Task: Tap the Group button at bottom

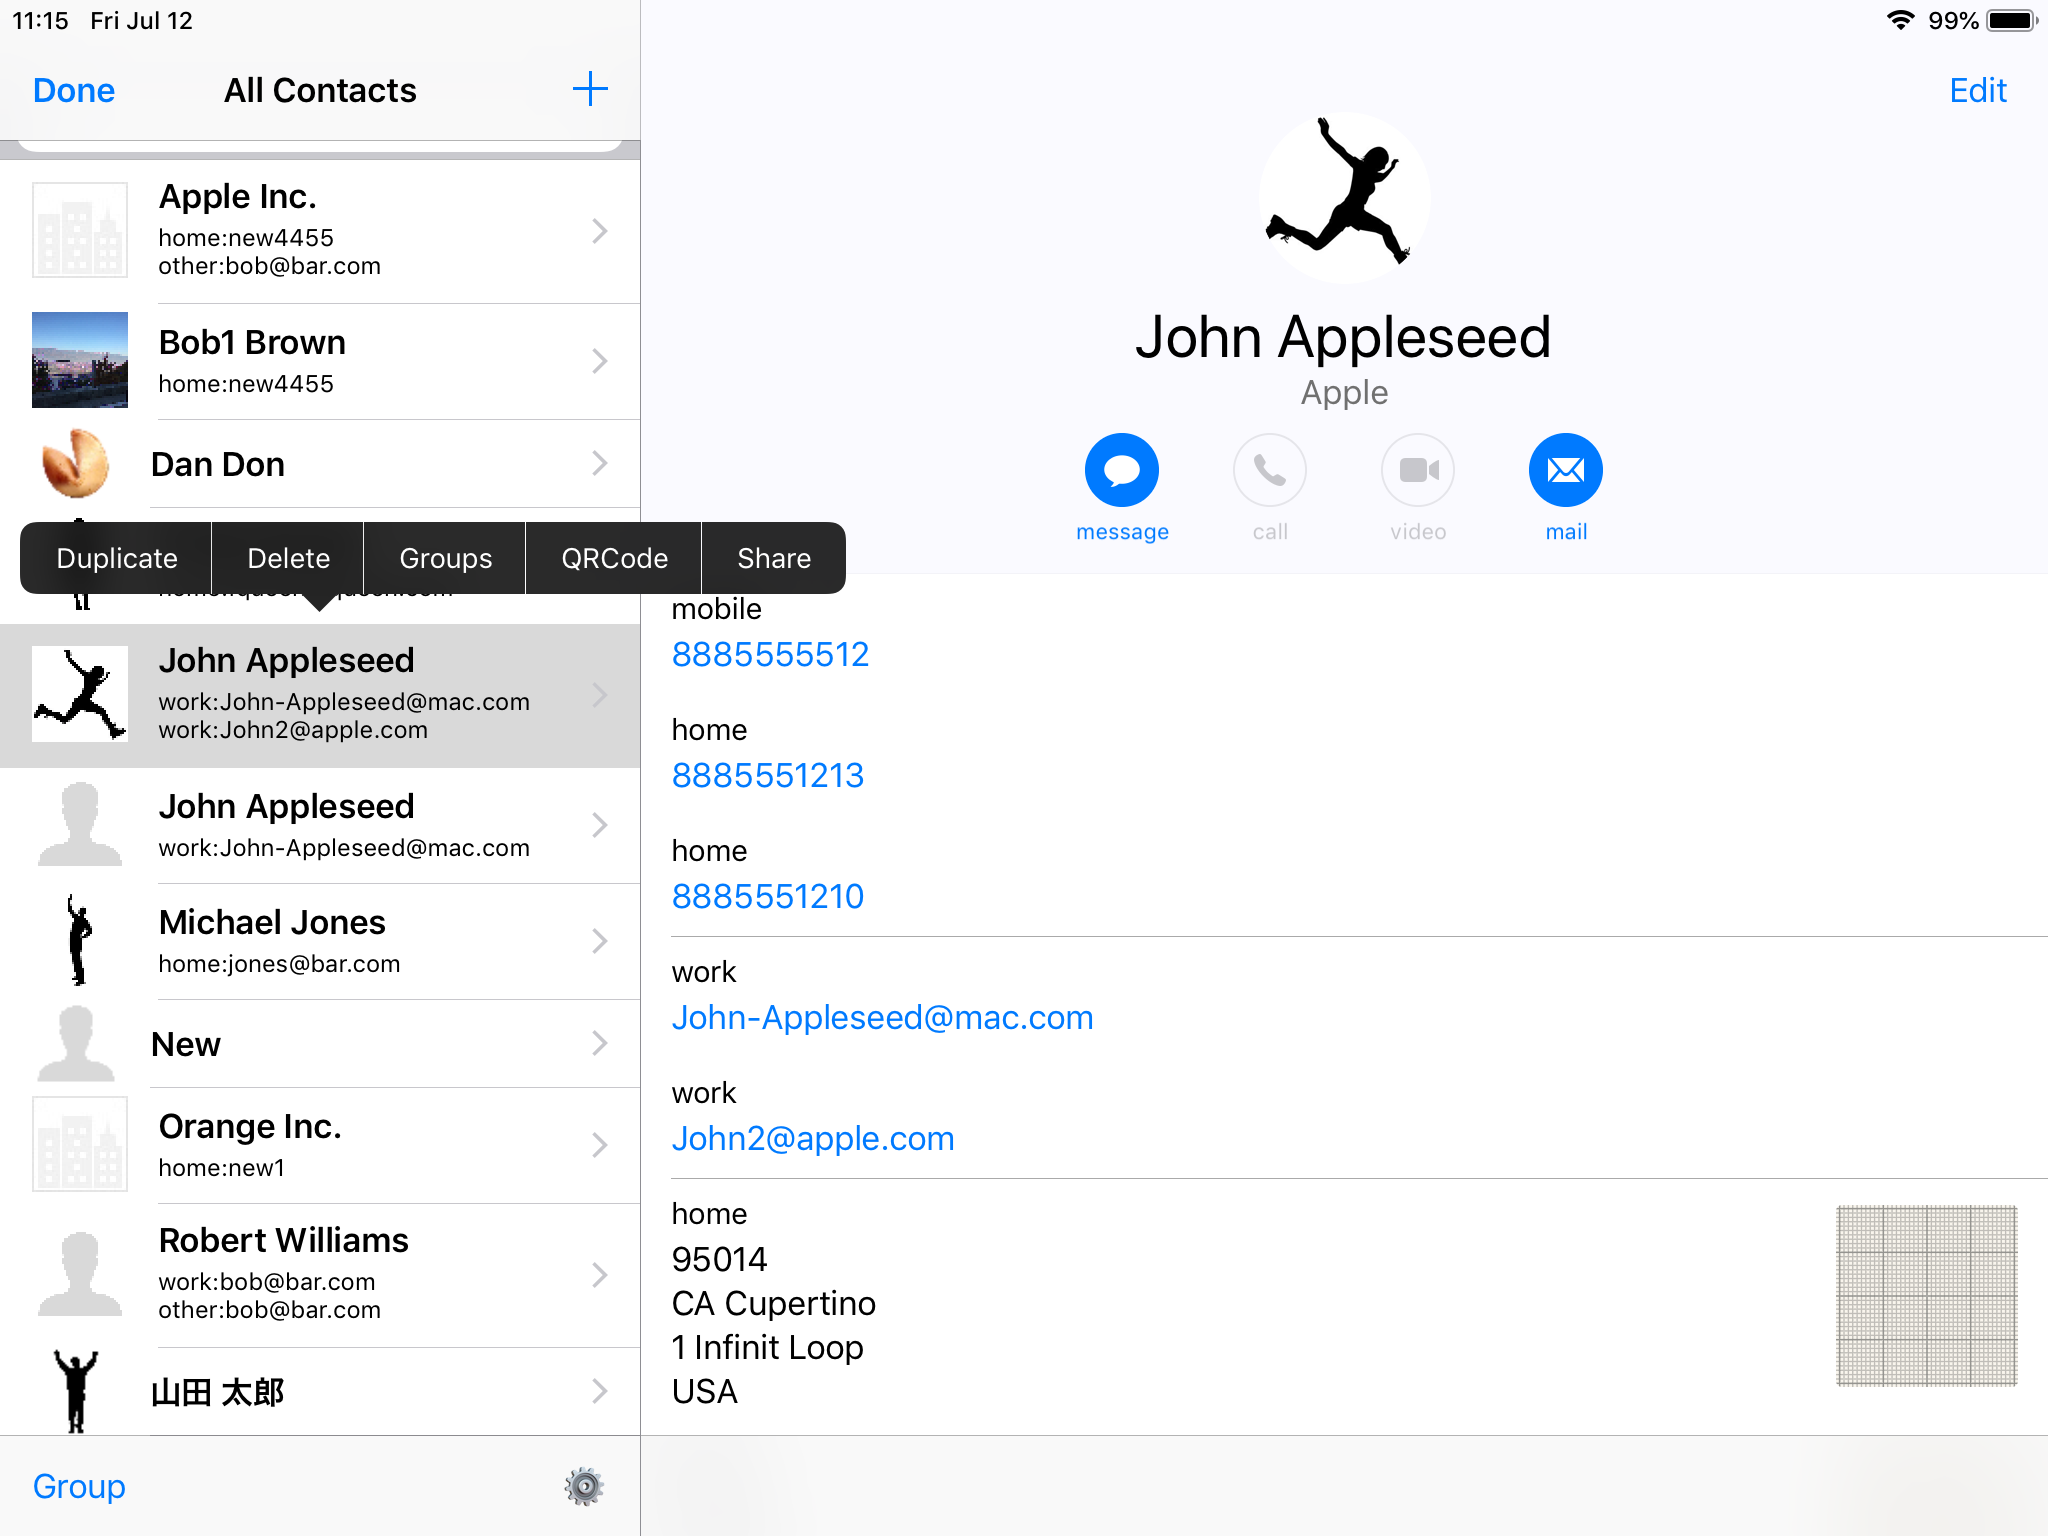Action: coord(79,1486)
